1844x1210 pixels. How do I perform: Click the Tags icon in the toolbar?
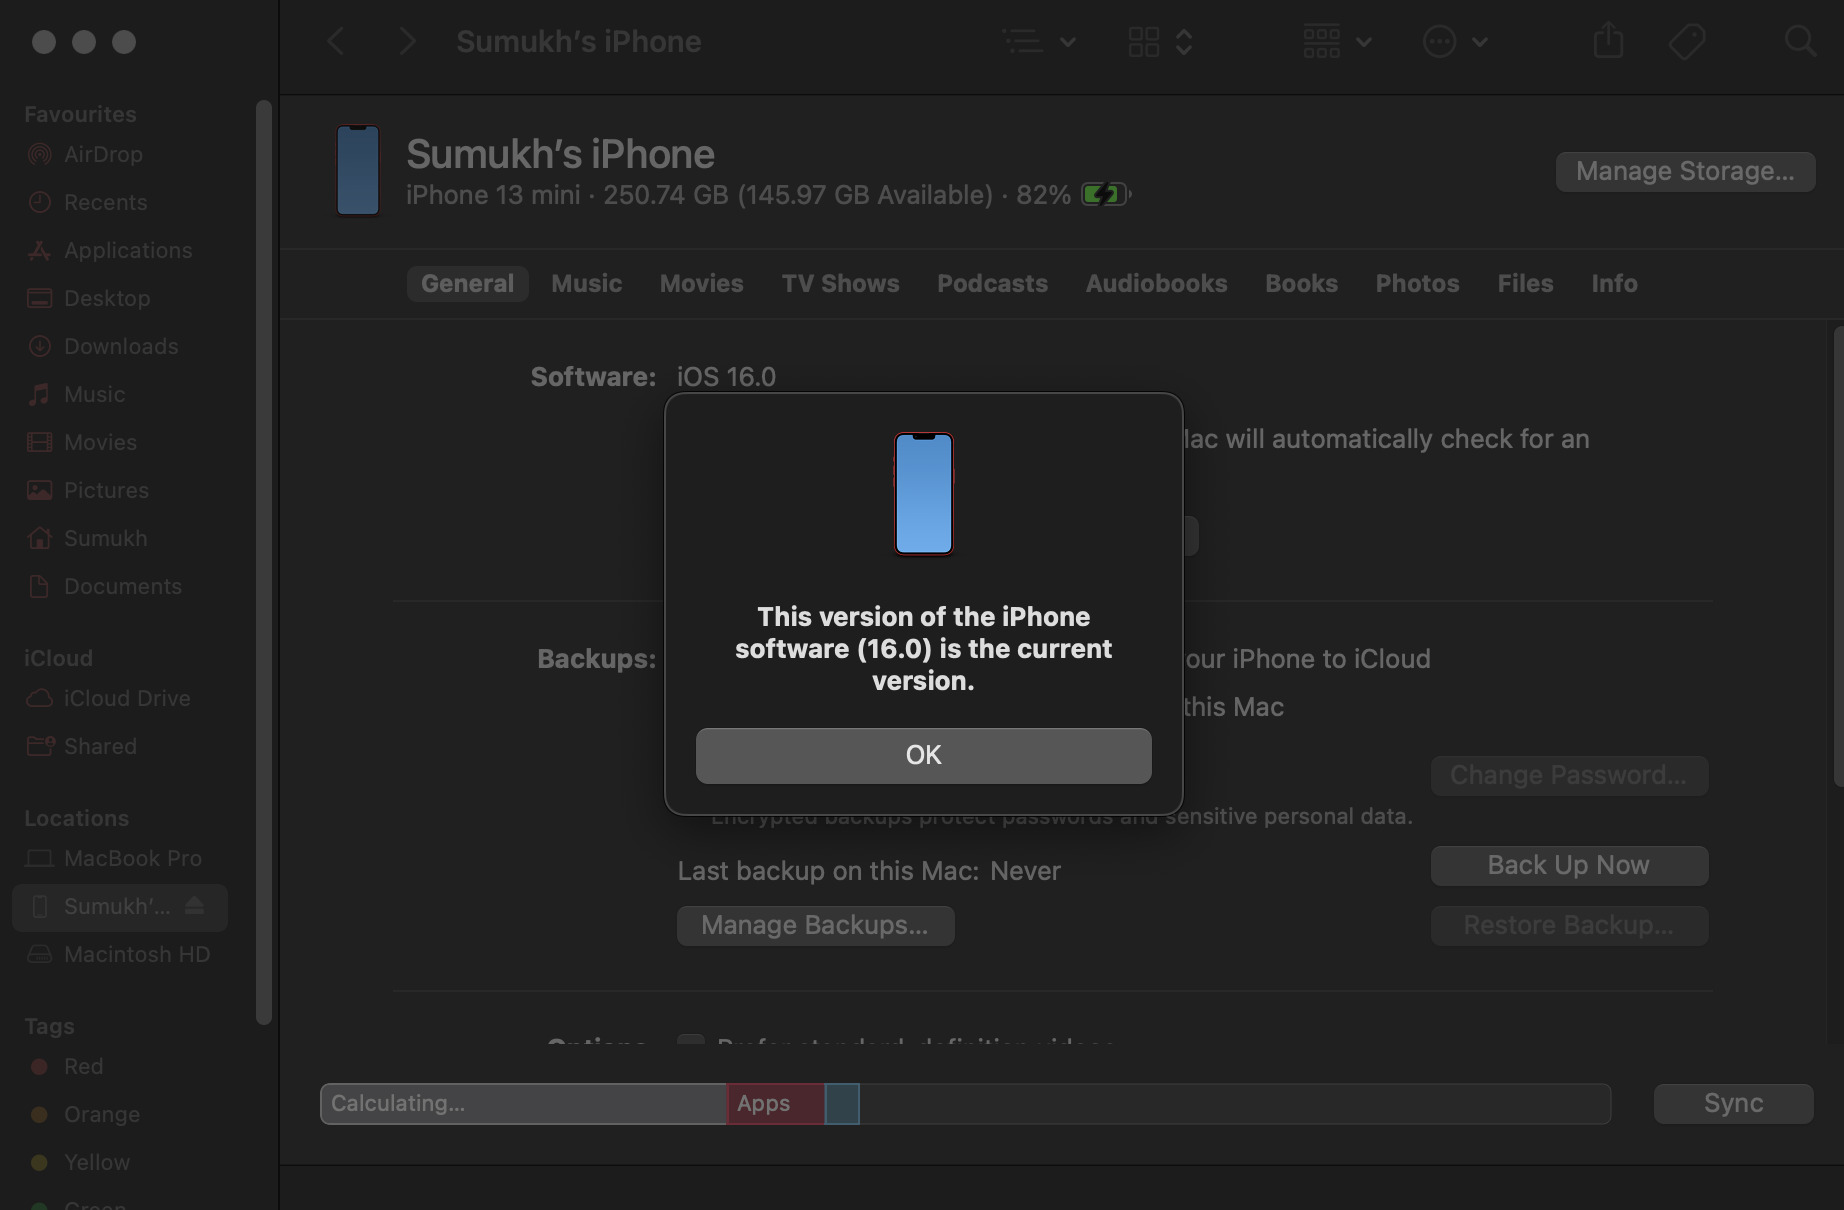[x=1687, y=42]
